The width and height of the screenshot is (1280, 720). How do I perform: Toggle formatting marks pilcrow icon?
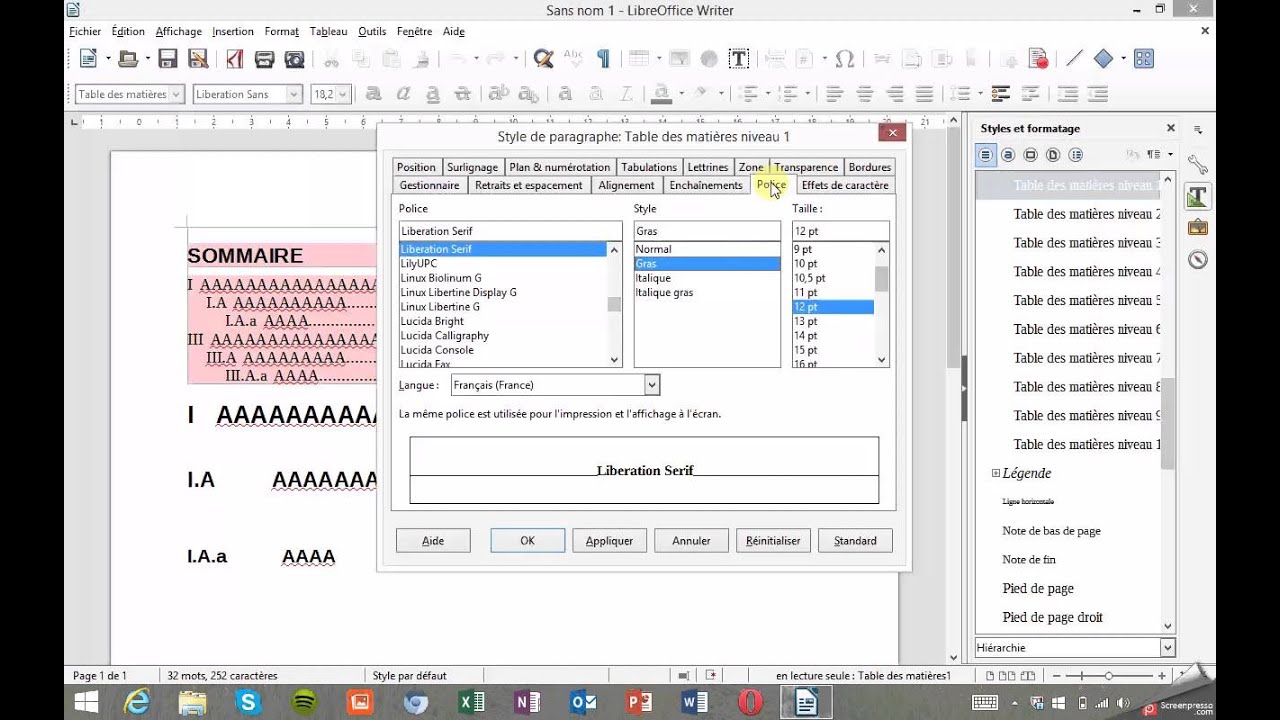coord(603,59)
